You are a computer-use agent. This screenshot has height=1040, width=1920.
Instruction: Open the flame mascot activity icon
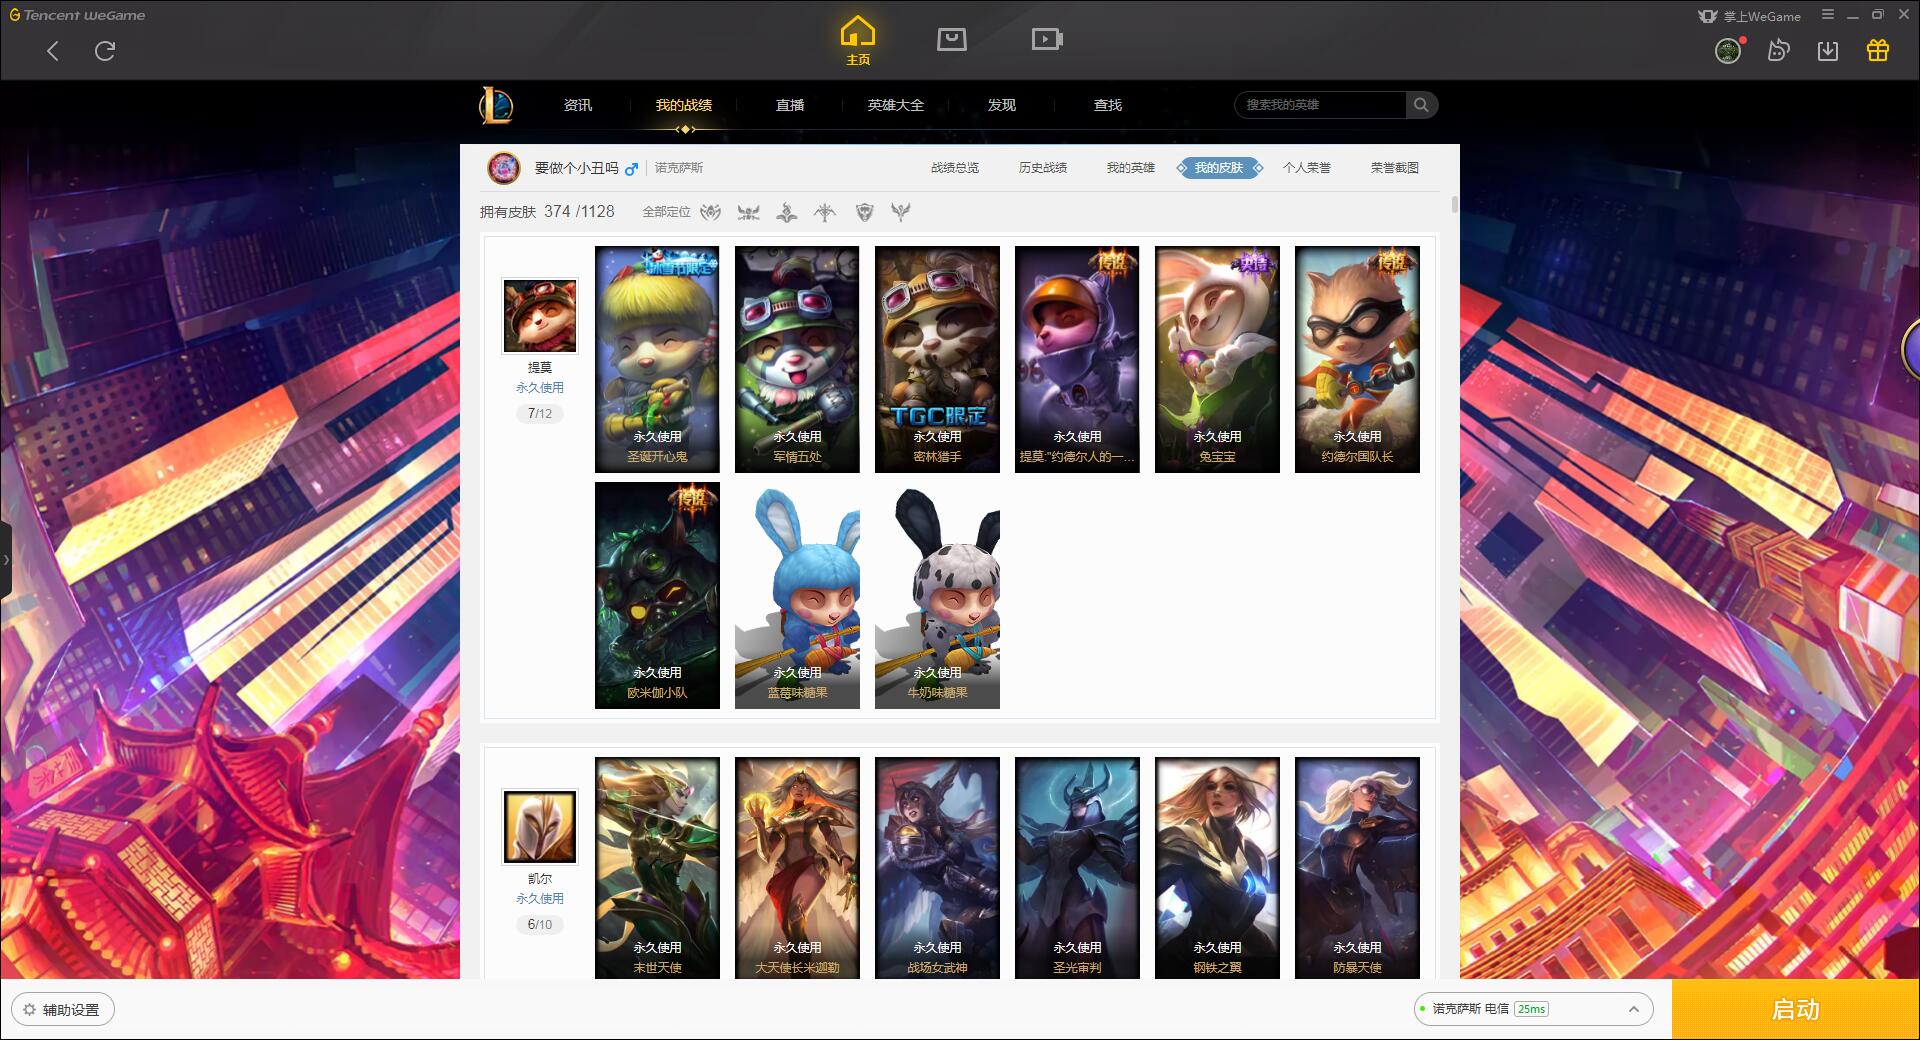click(x=1778, y=50)
